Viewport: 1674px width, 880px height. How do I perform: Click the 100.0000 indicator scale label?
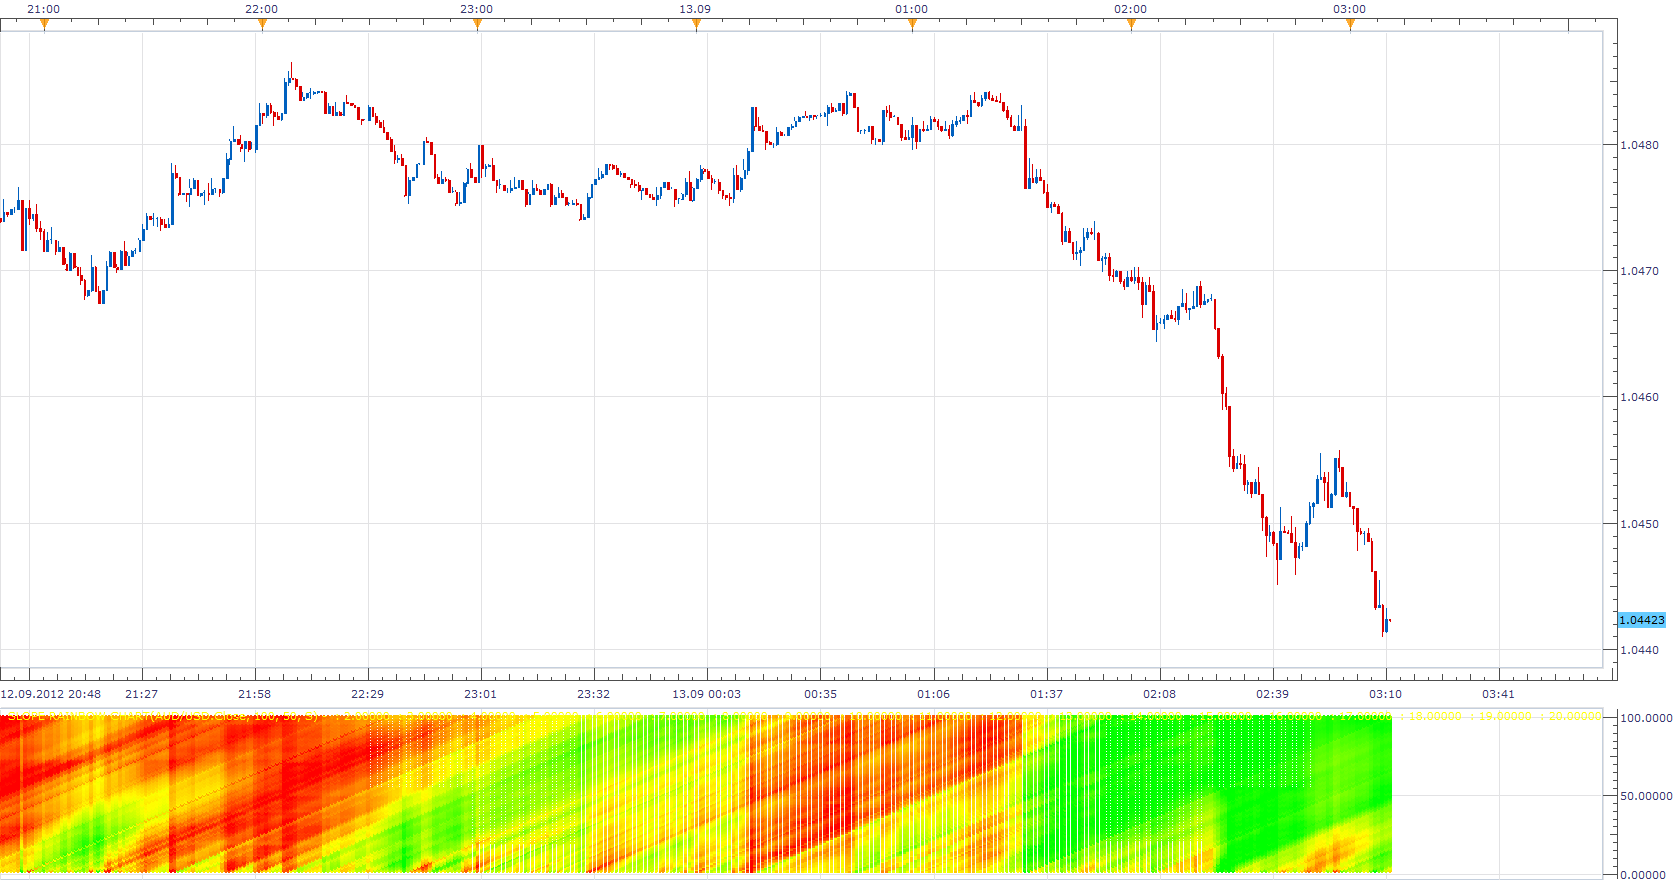1646,718
